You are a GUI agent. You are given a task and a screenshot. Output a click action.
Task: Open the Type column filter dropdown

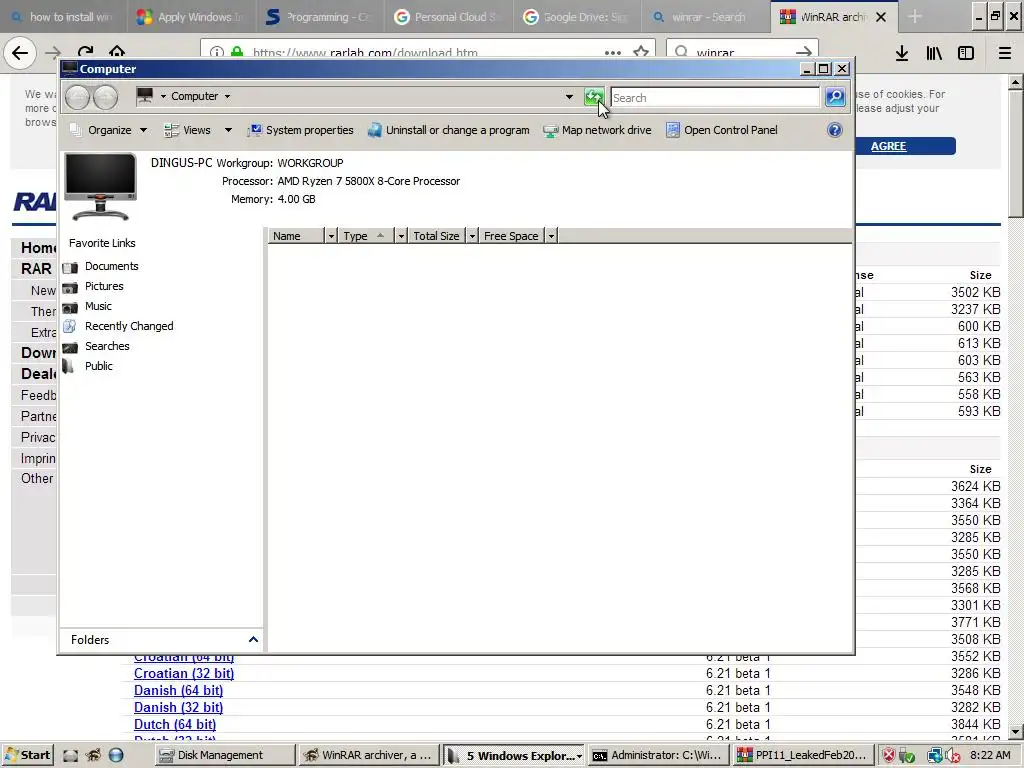tap(402, 236)
